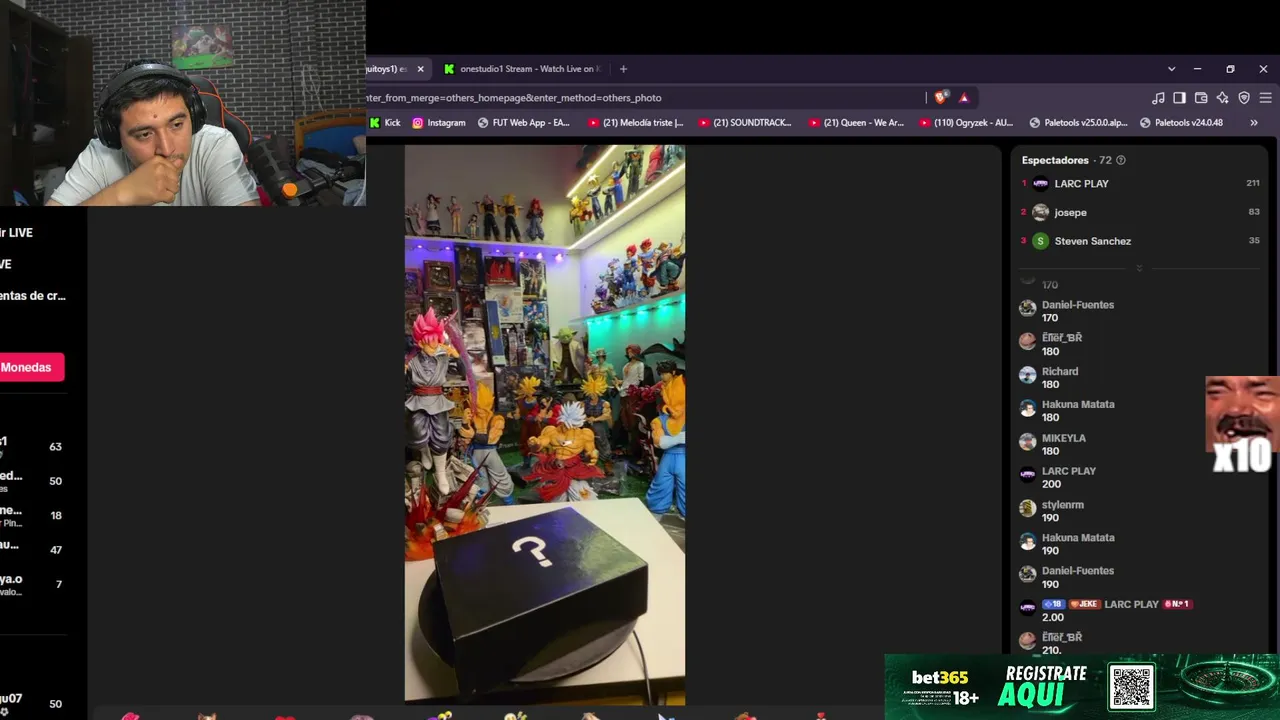This screenshot has width=1280, height=720.
Task: Select the username MIKEYLA in chat
Action: pos(1064,438)
